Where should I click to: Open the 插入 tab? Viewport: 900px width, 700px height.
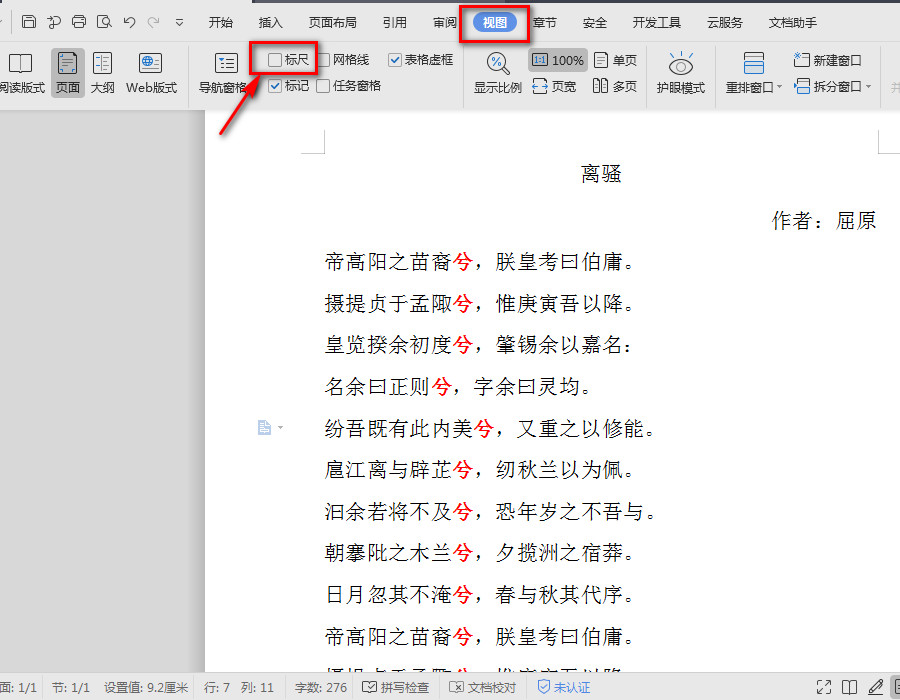point(270,22)
